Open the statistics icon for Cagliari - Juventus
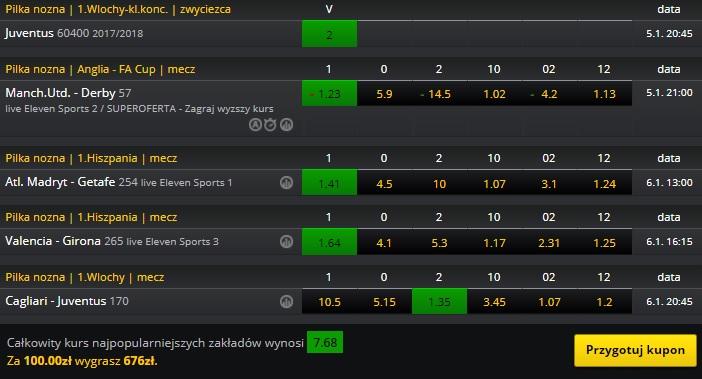Viewport: 702px width, 379px height. [287, 302]
